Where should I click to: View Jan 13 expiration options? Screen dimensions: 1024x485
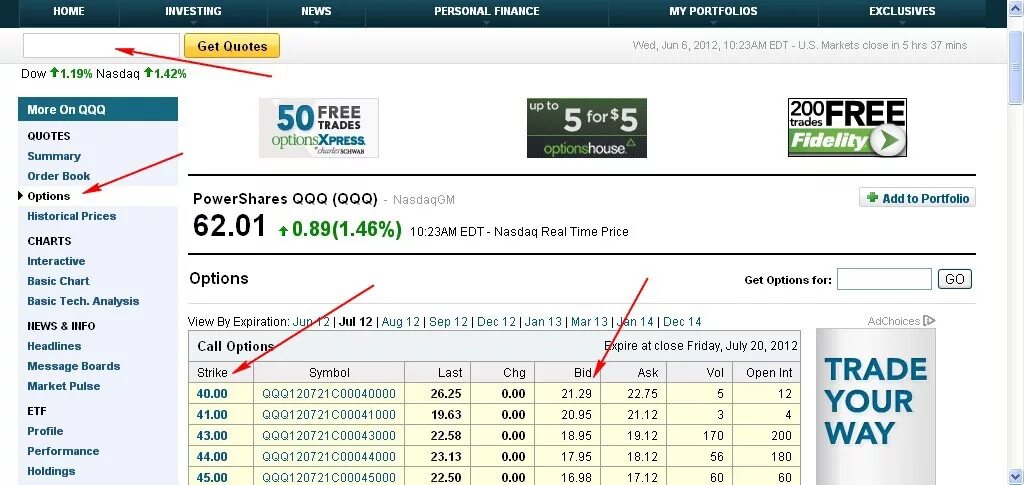point(543,322)
